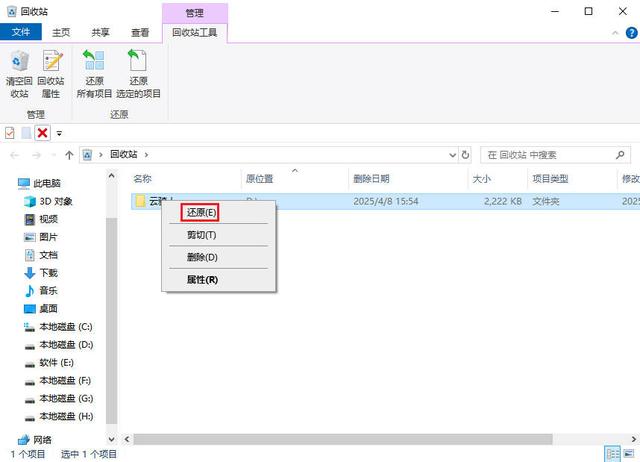Open 本地磁盘 (G:) in sidebar
This screenshot has width=640, height=462.
58,399
